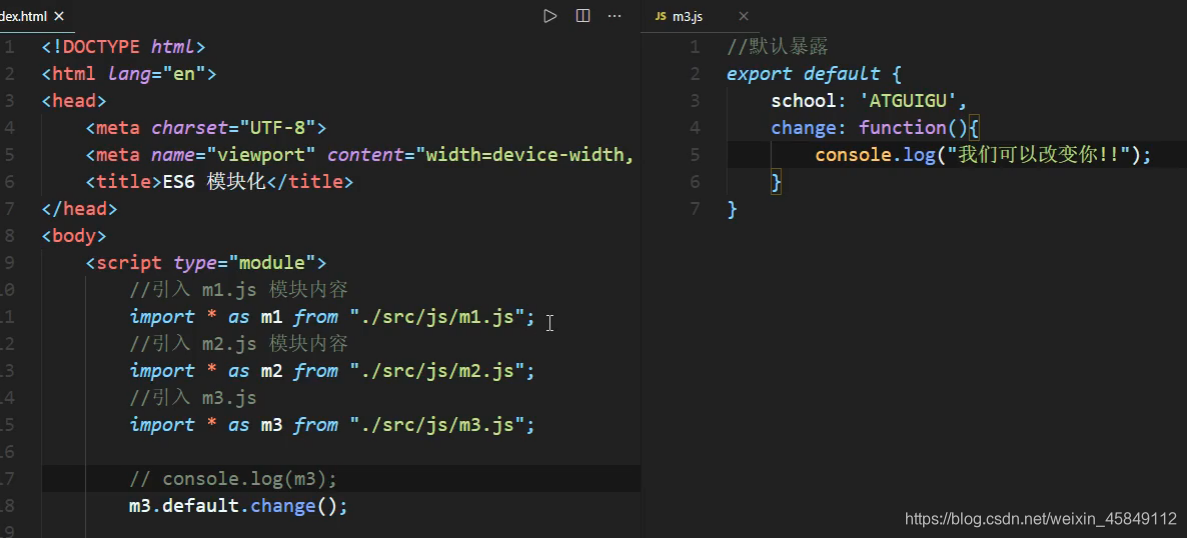Click the '</head>' closing tag
The image size is (1187, 538).
coord(79,209)
